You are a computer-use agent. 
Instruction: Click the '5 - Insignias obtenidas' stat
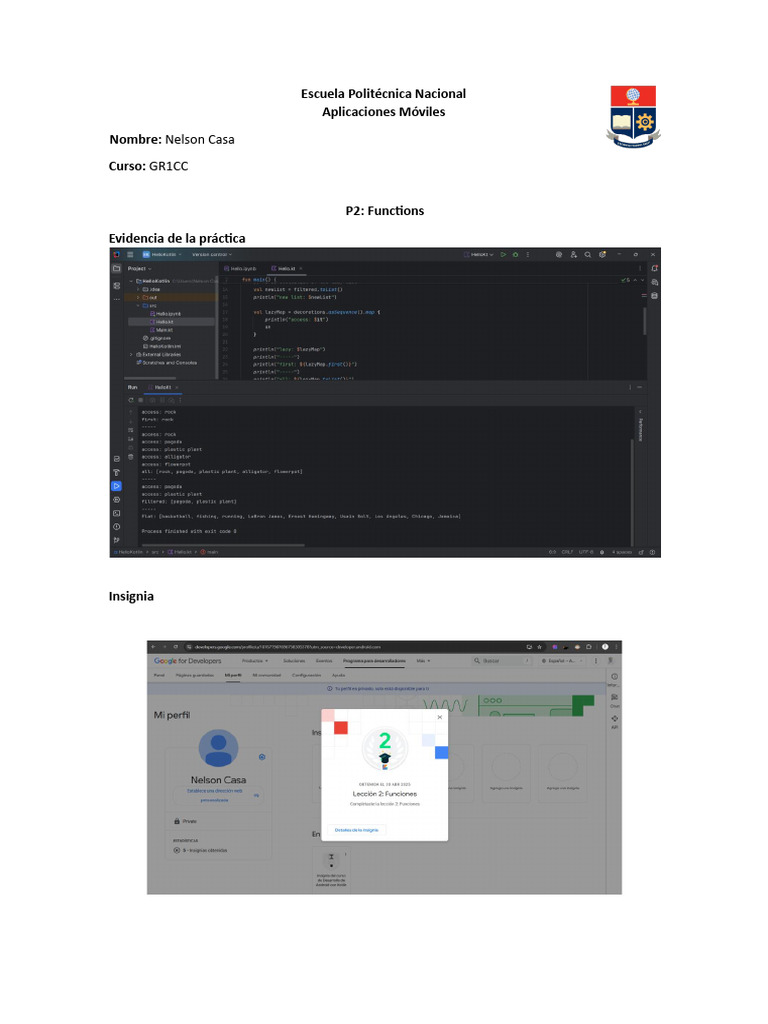(200, 850)
